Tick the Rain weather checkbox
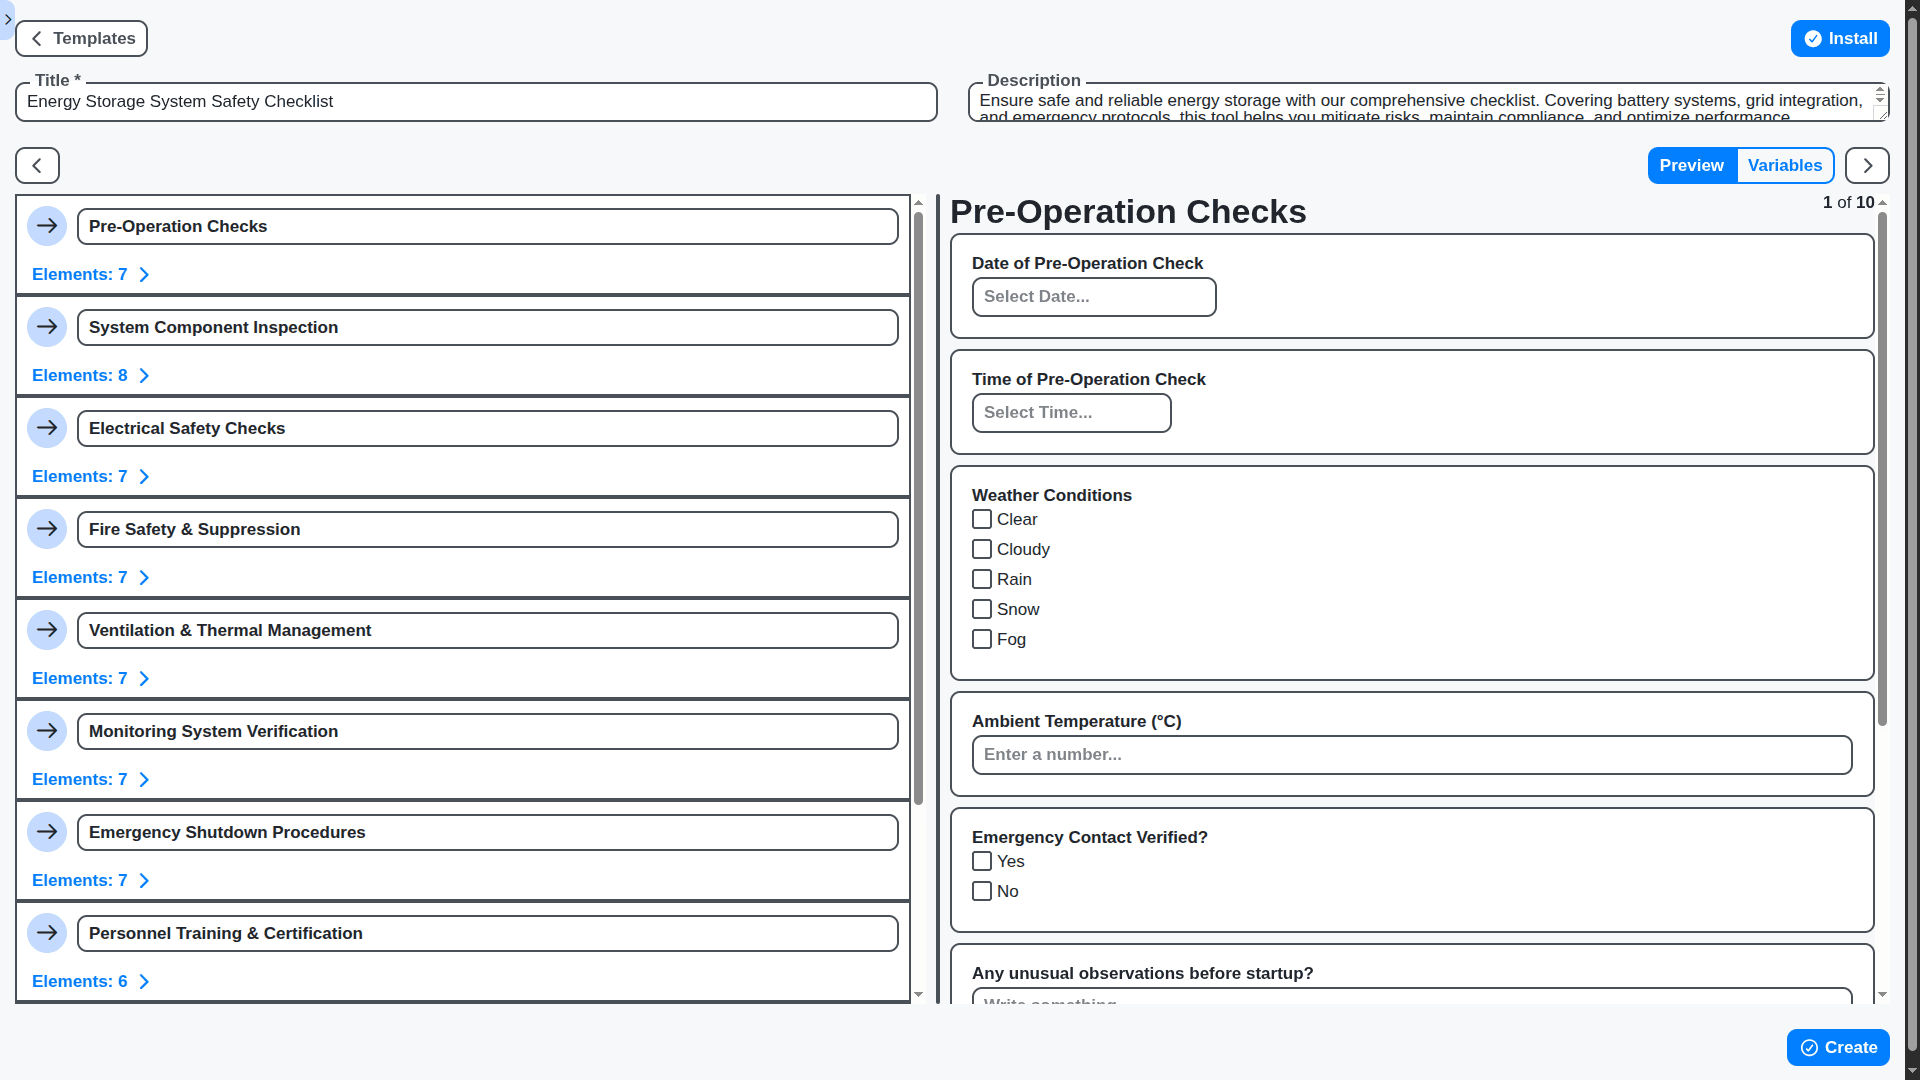This screenshot has height=1080, width=1920. (x=982, y=579)
